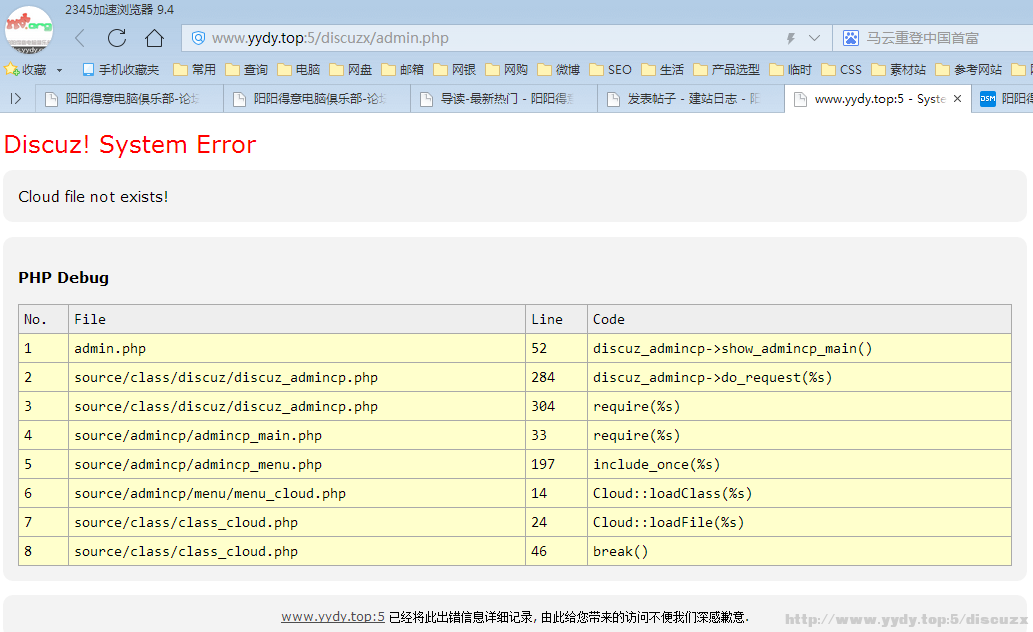Open 手机收藏夹 mobile bookmarks
This screenshot has width=1033, height=632.
pos(121,69)
